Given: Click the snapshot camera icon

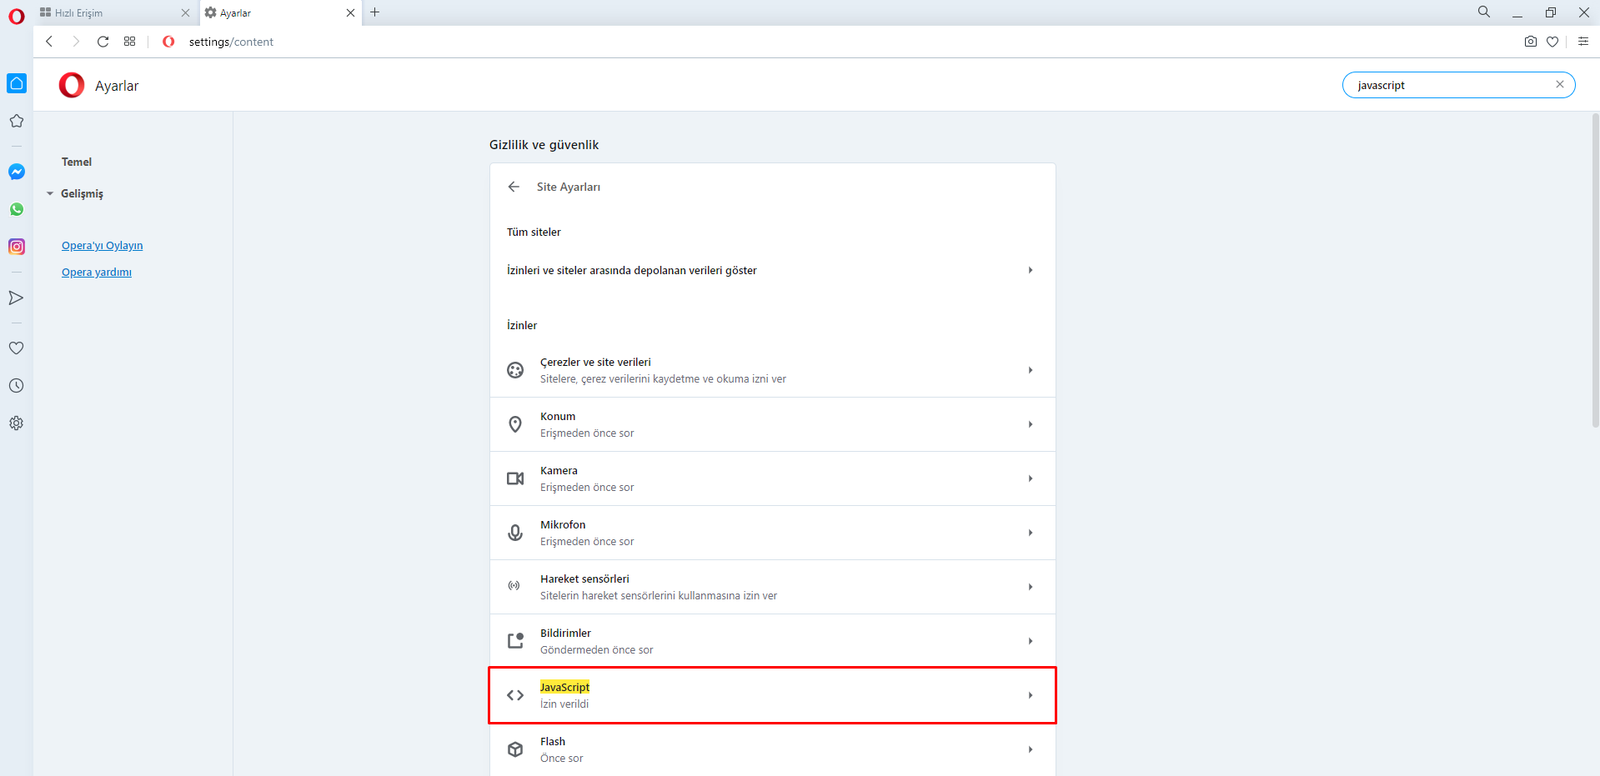Looking at the screenshot, I should (x=1530, y=42).
